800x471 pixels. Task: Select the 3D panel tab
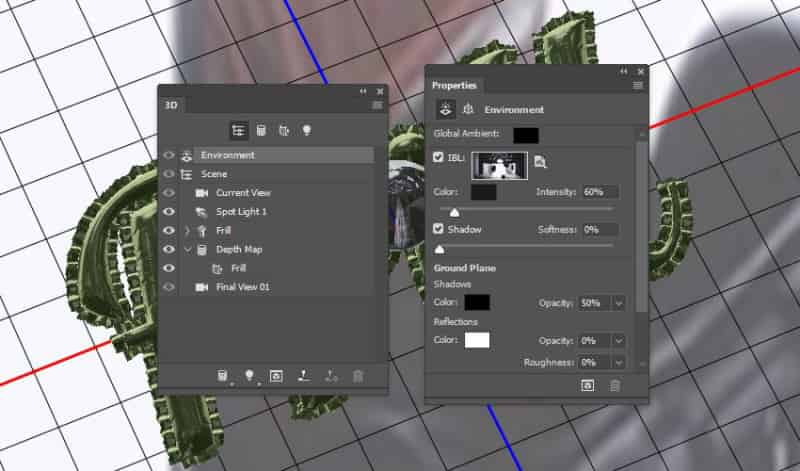coord(171,105)
